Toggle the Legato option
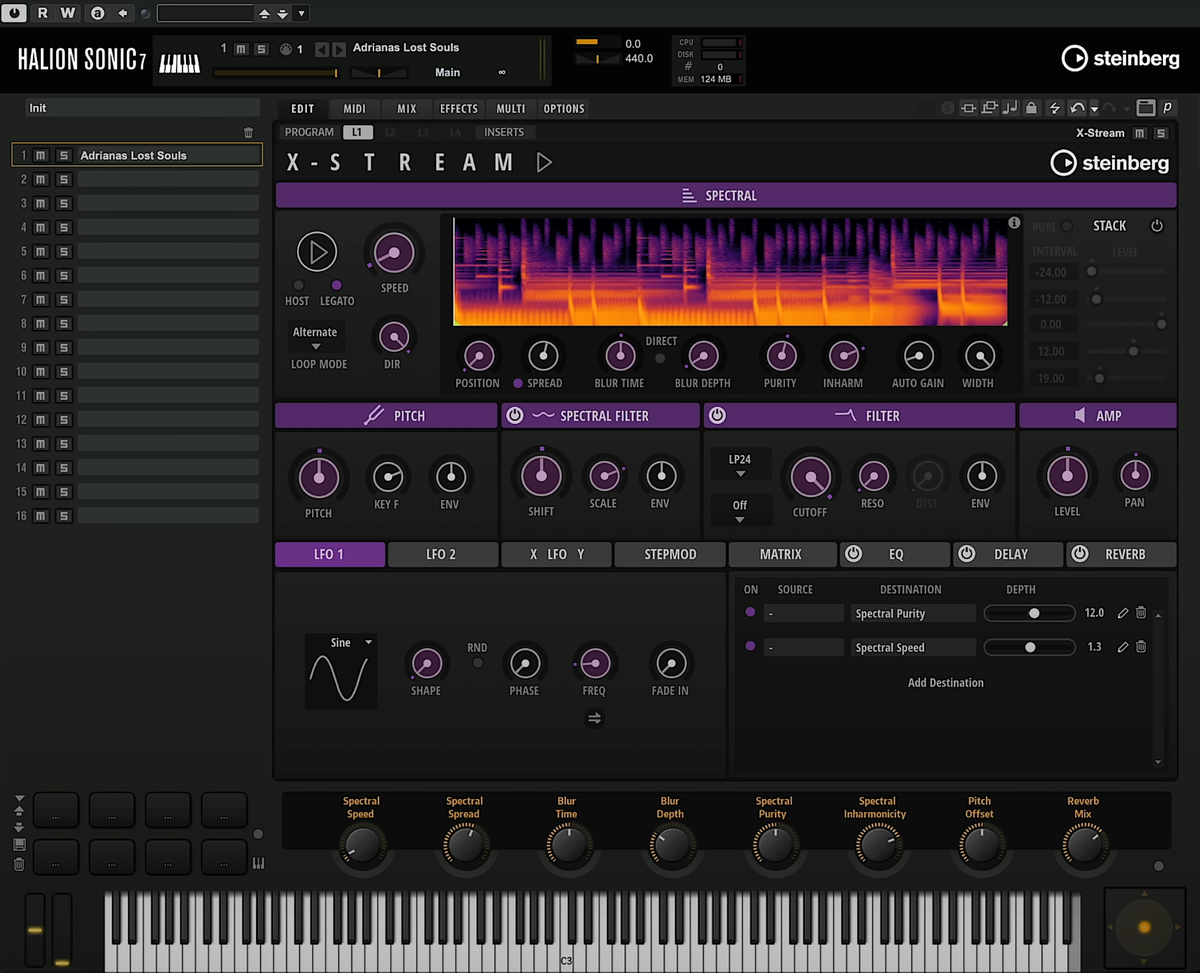 tap(336, 285)
